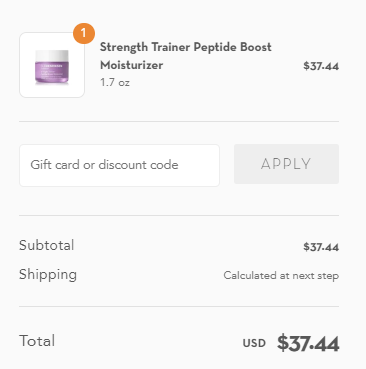
Task: Click the large bold total amount $37.44
Action: (x=308, y=343)
